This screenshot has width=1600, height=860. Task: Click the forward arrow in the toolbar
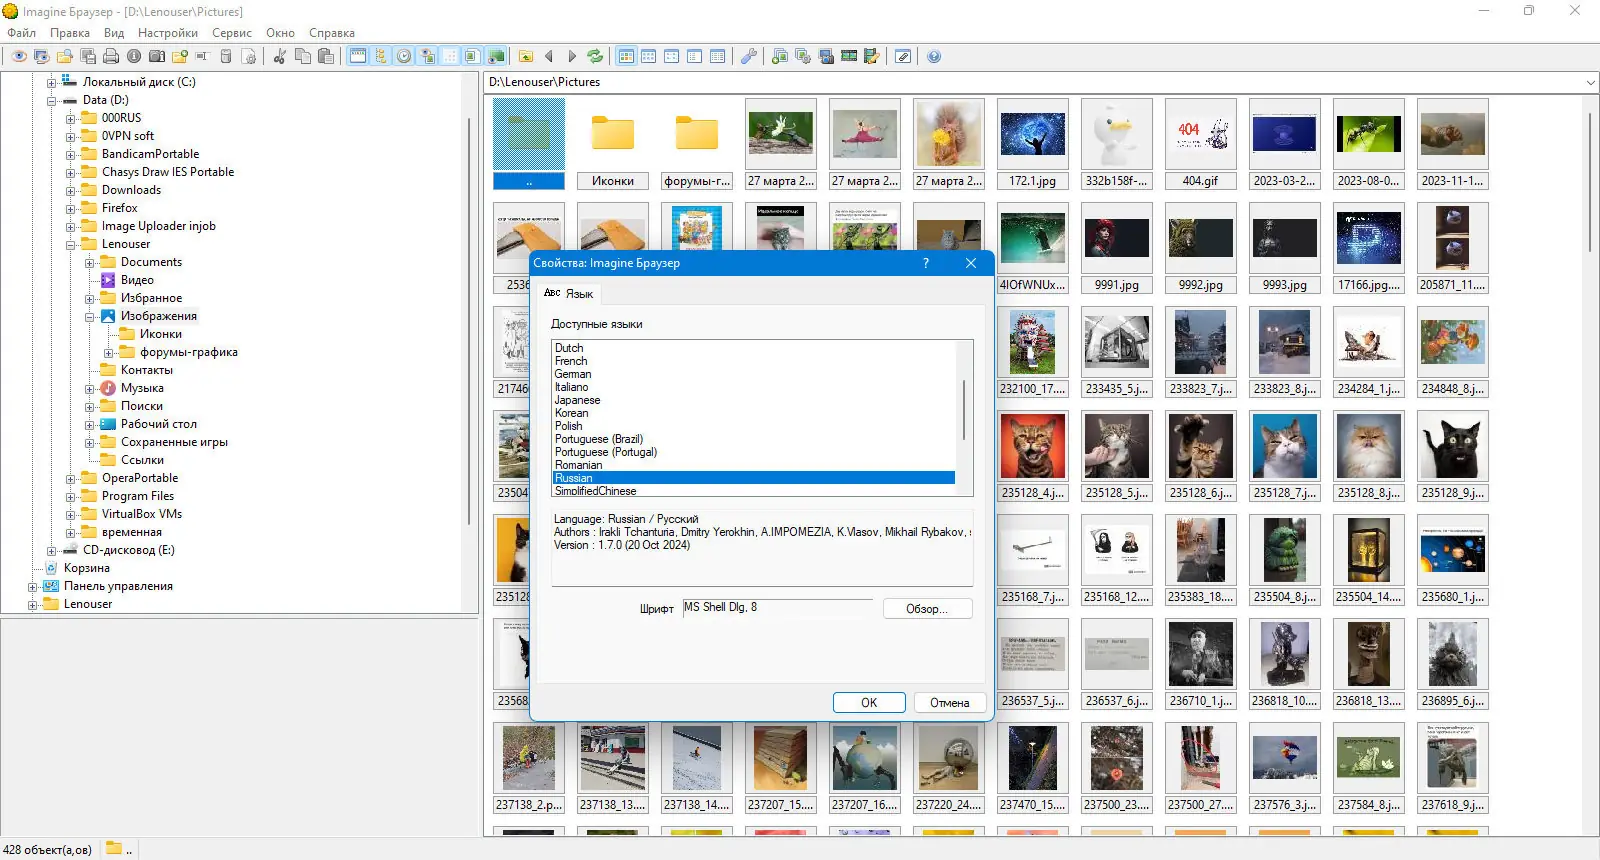coord(572,57)
